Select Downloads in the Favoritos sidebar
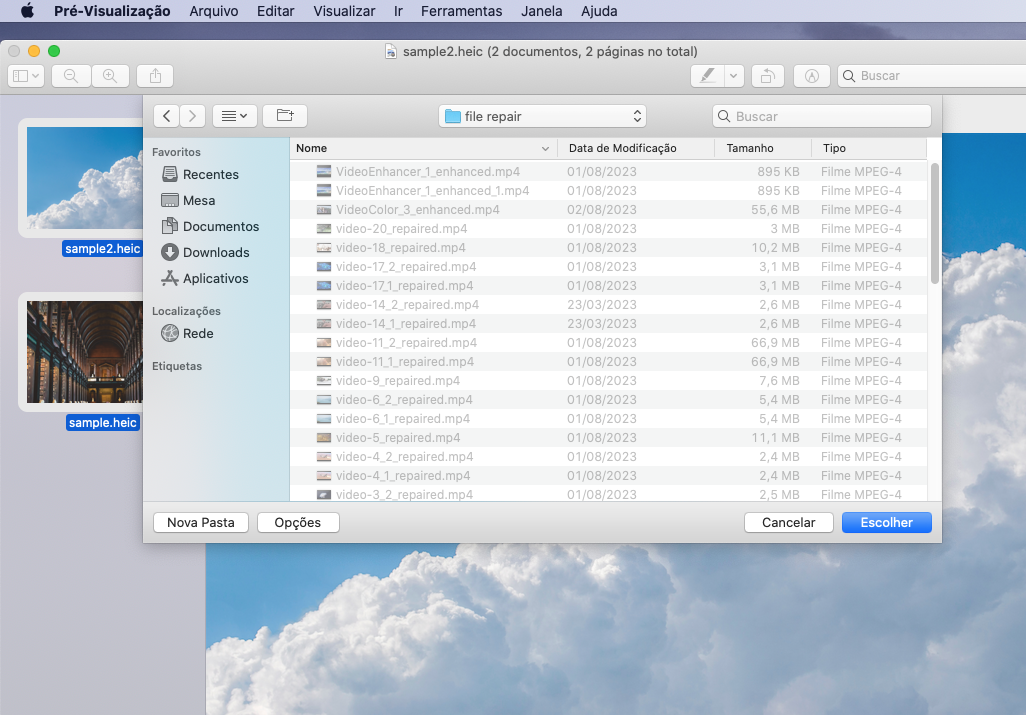The width and height of the screenshot is (1026, 715). pos(215,253)
